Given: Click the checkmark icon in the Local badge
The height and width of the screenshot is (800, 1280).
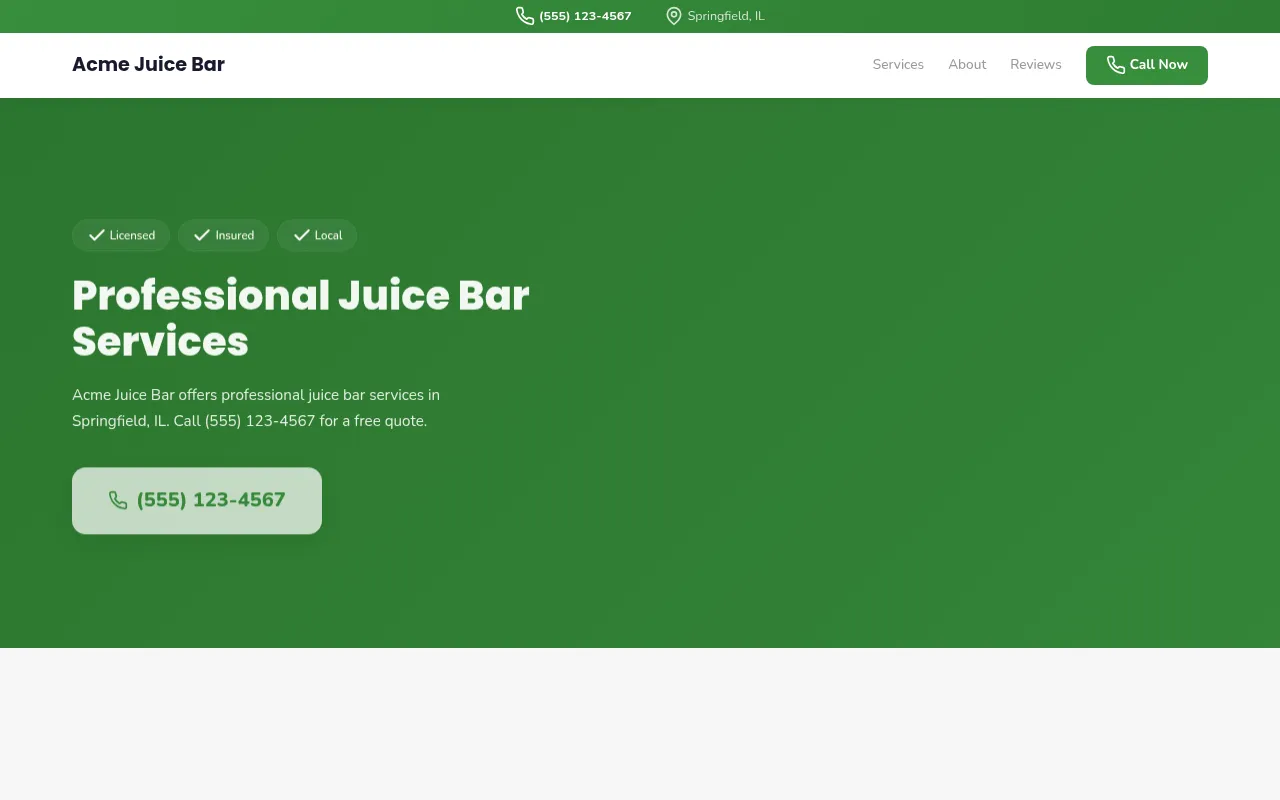Looking at the screenshot, I should coord(302,235).
